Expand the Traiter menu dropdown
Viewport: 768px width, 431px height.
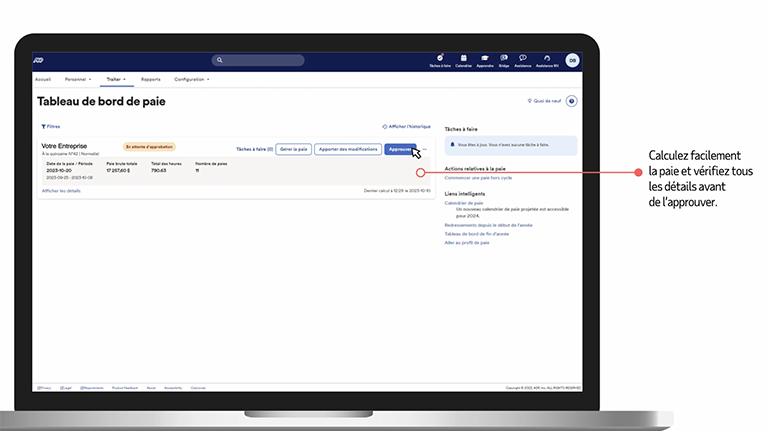click(116, 78)
